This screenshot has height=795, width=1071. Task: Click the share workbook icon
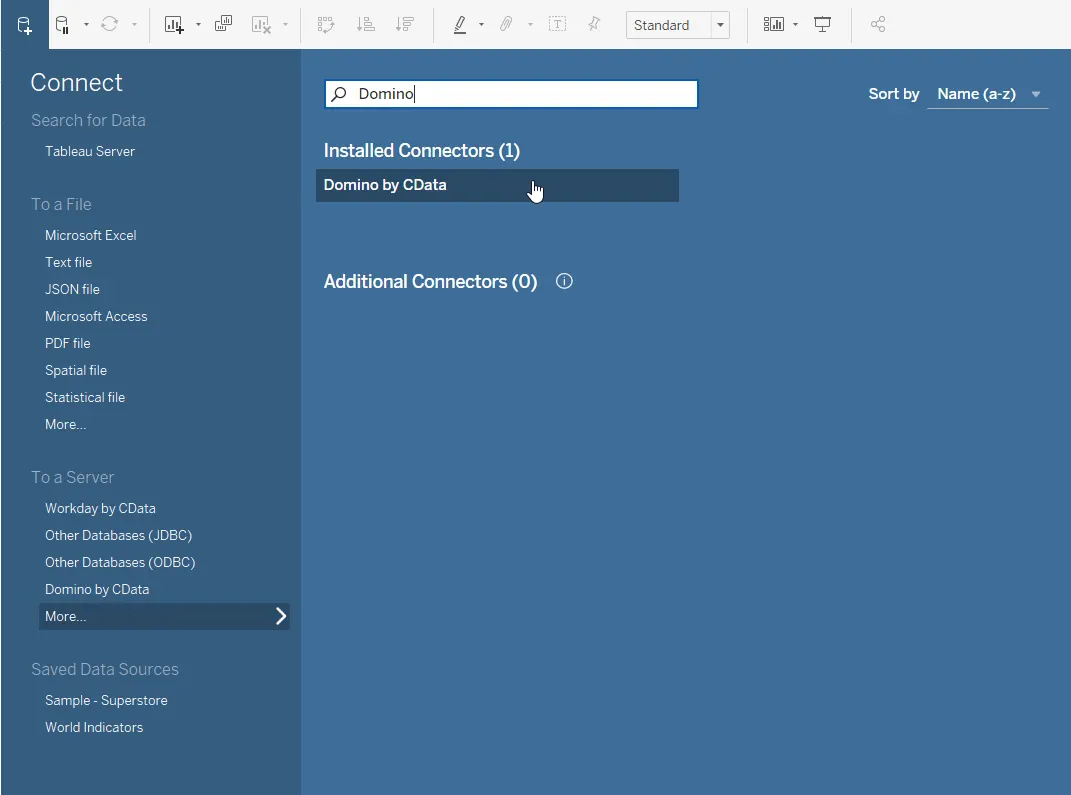(878, 25)
